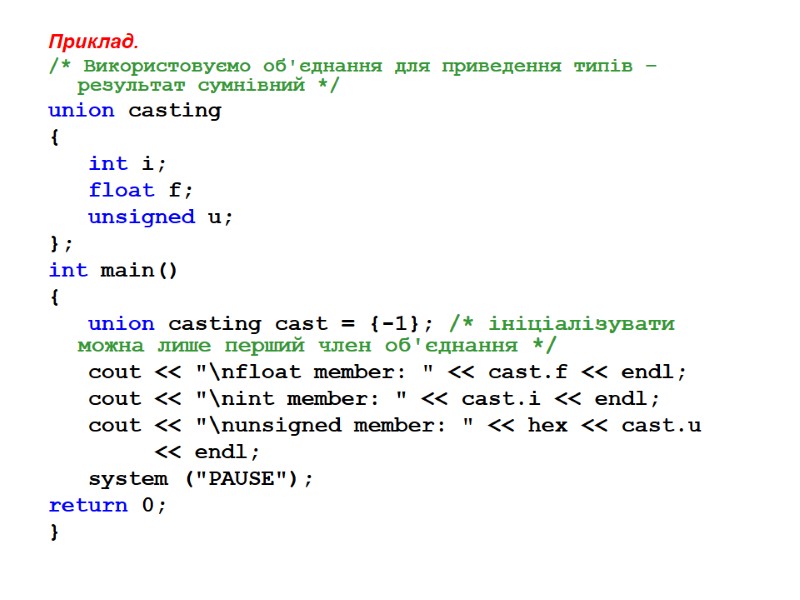Click the cout line with "\nfloat member:"
This screenshot has width=800, height=600.
coord(387,372)
